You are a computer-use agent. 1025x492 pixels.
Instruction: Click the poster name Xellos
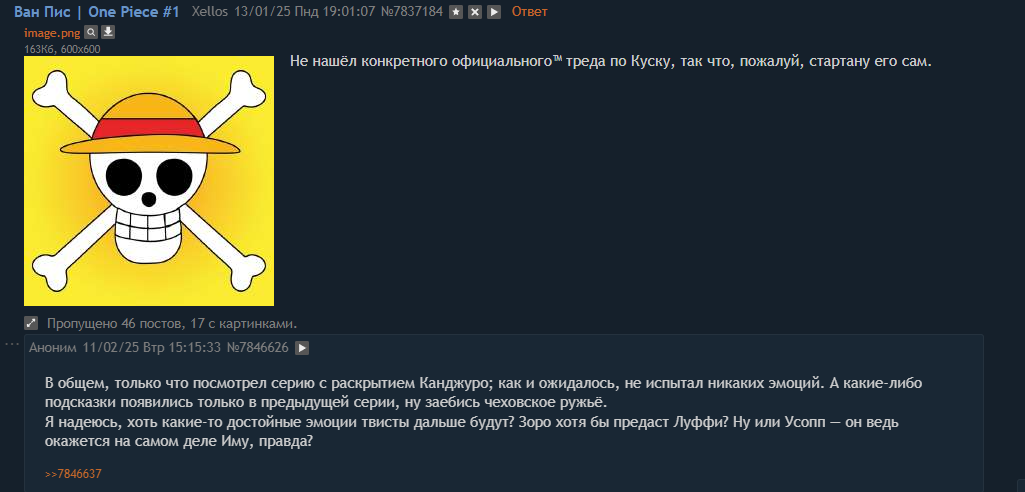point(210,12)
